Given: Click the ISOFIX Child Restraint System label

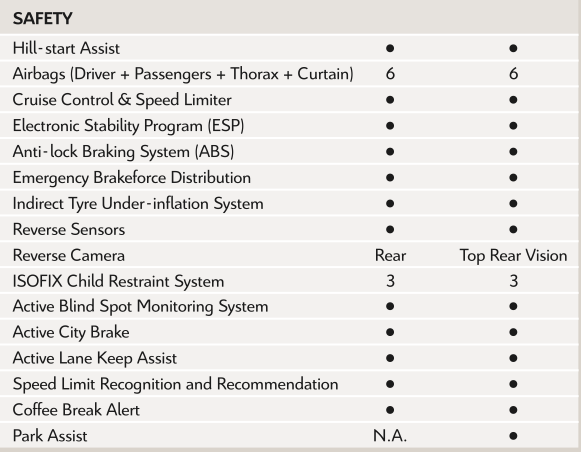Looking at the screenshot, I should coord(118,281).
